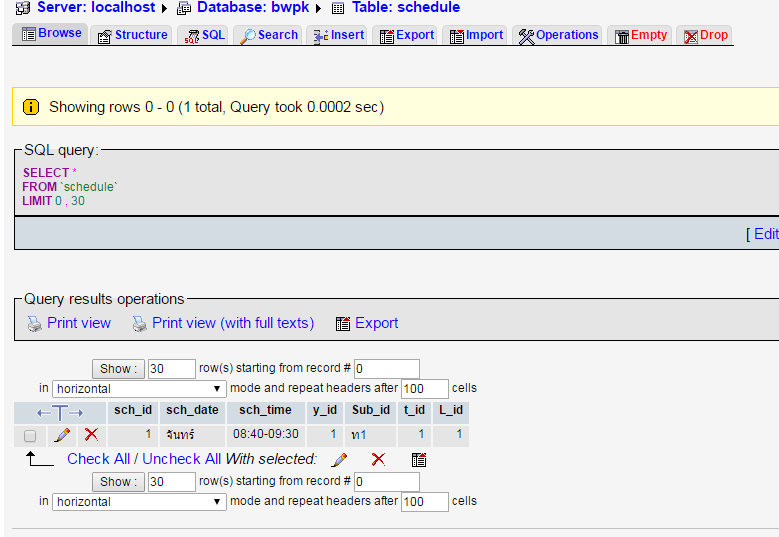The width and height of the screenshot is (779, 537).
Task: Click the 08:40-09:30 cell
Action: [266, 434]
